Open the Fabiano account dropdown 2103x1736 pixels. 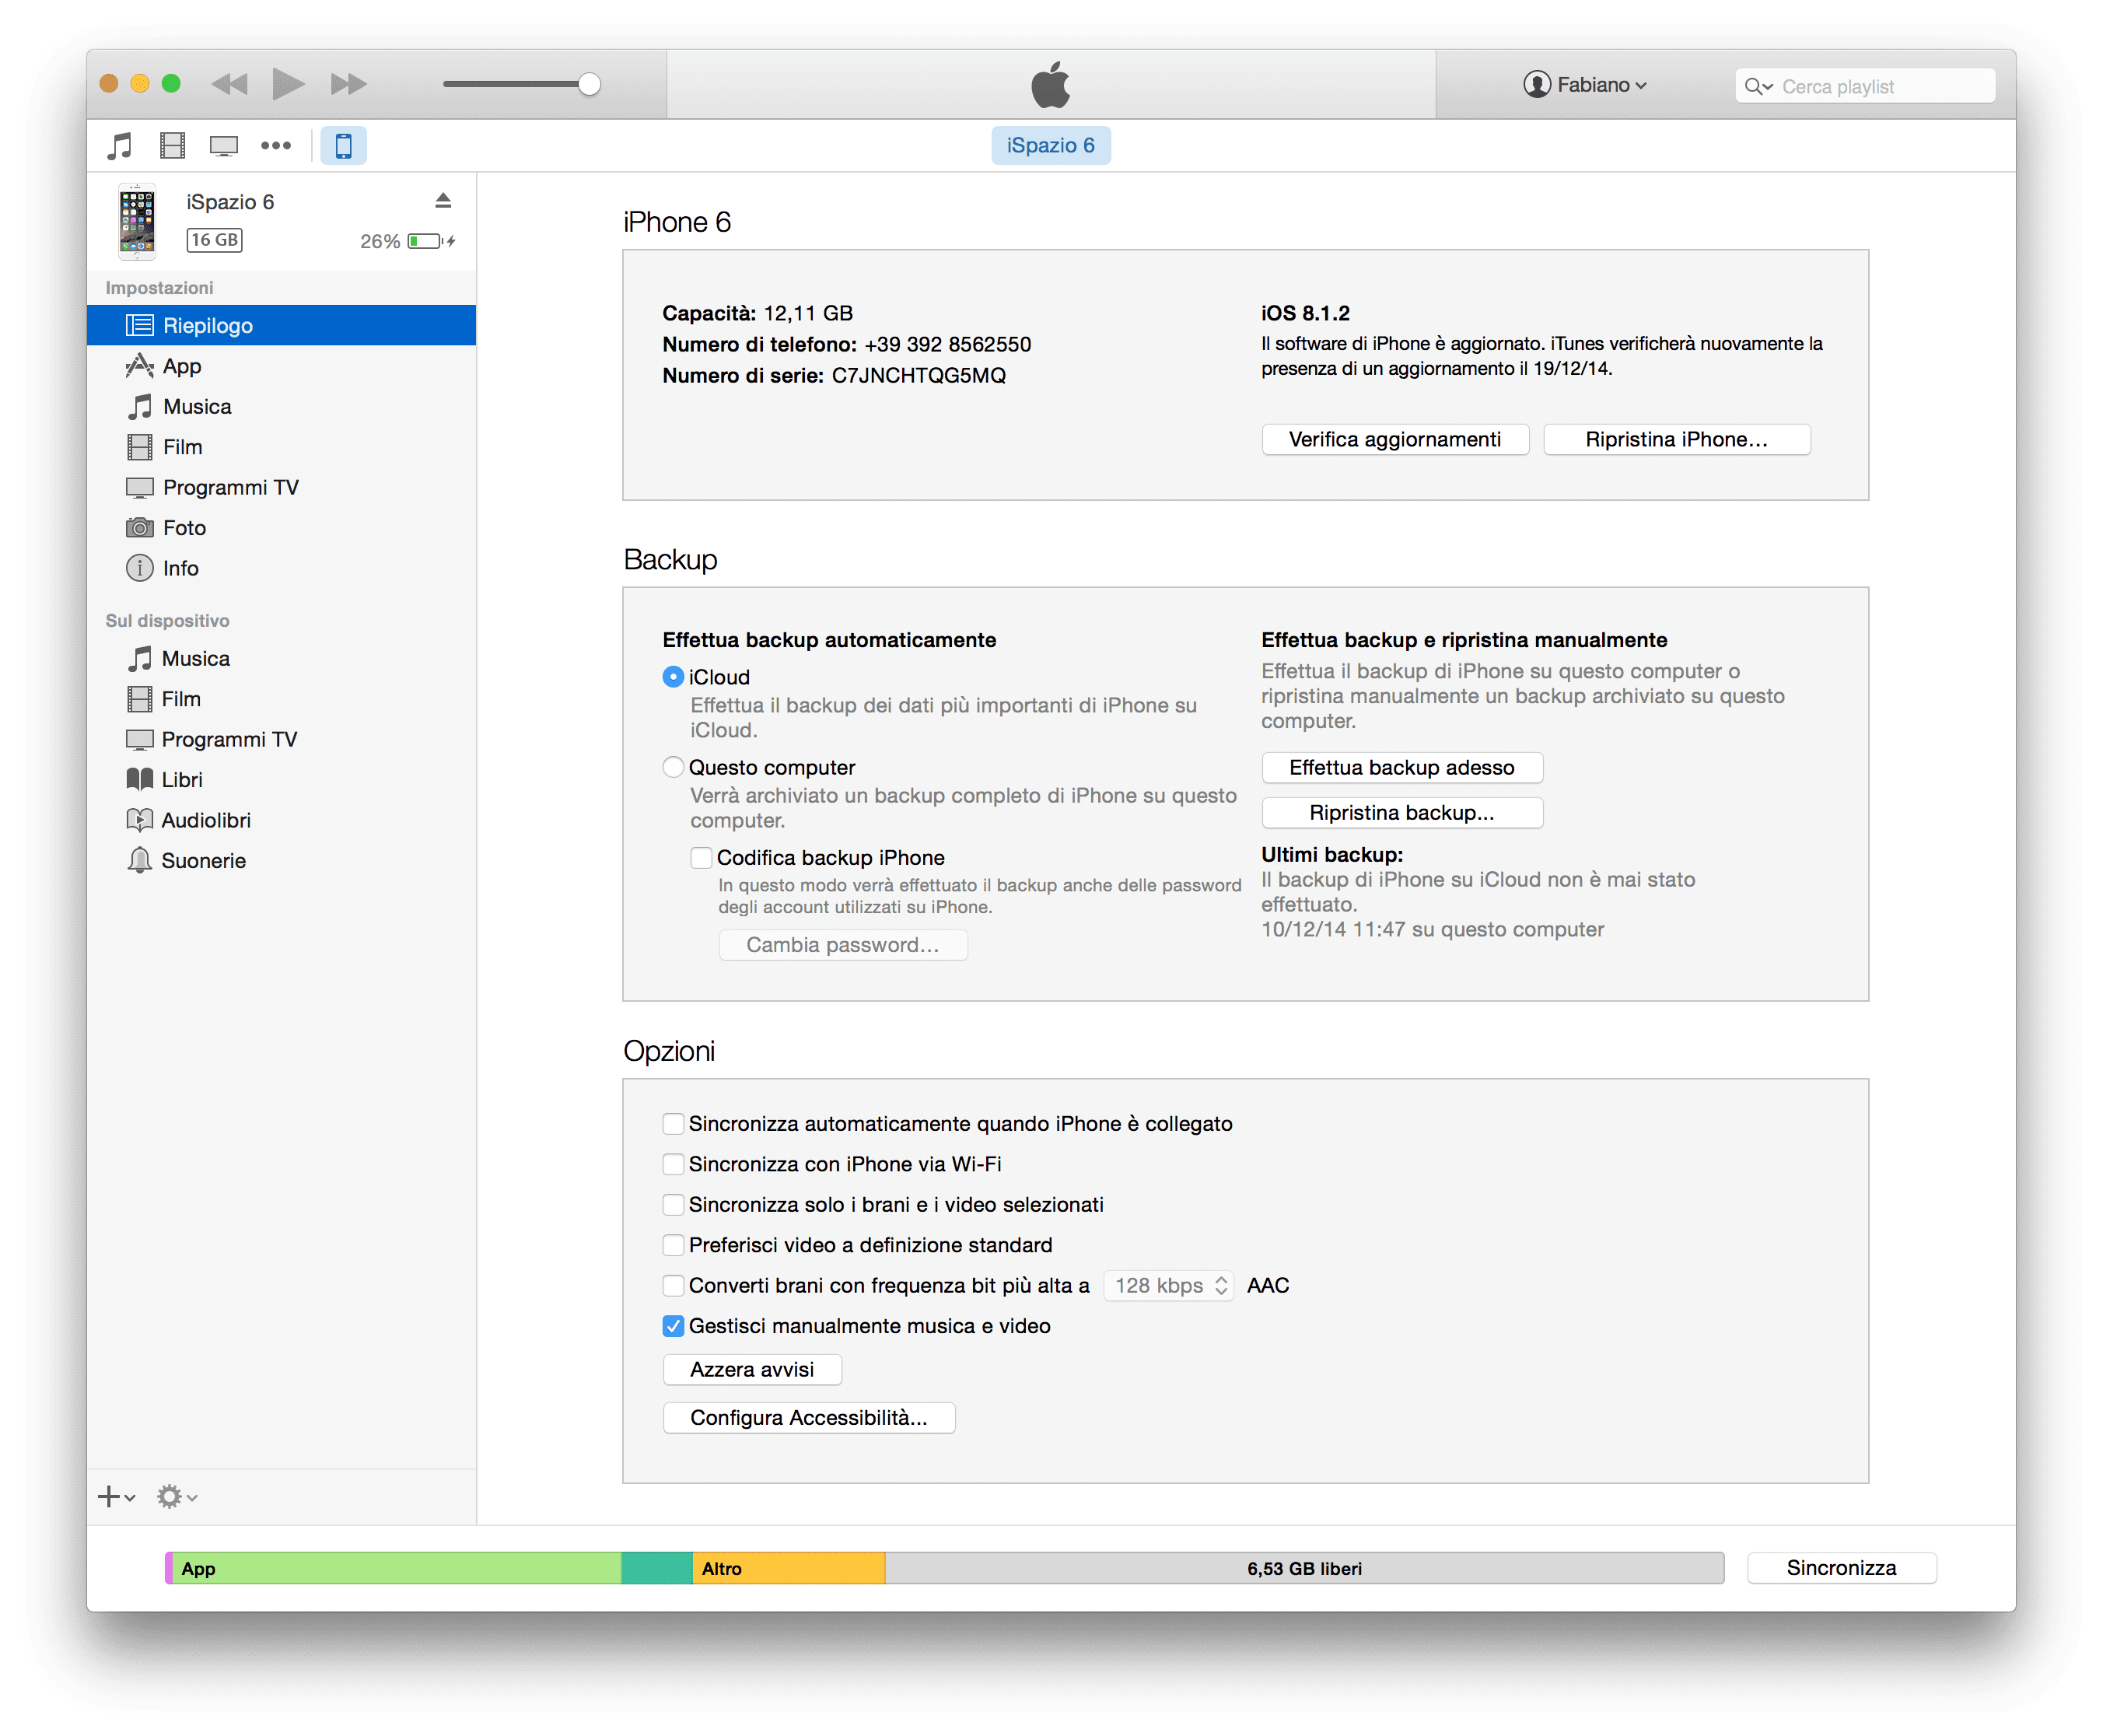coord(1585,85)
